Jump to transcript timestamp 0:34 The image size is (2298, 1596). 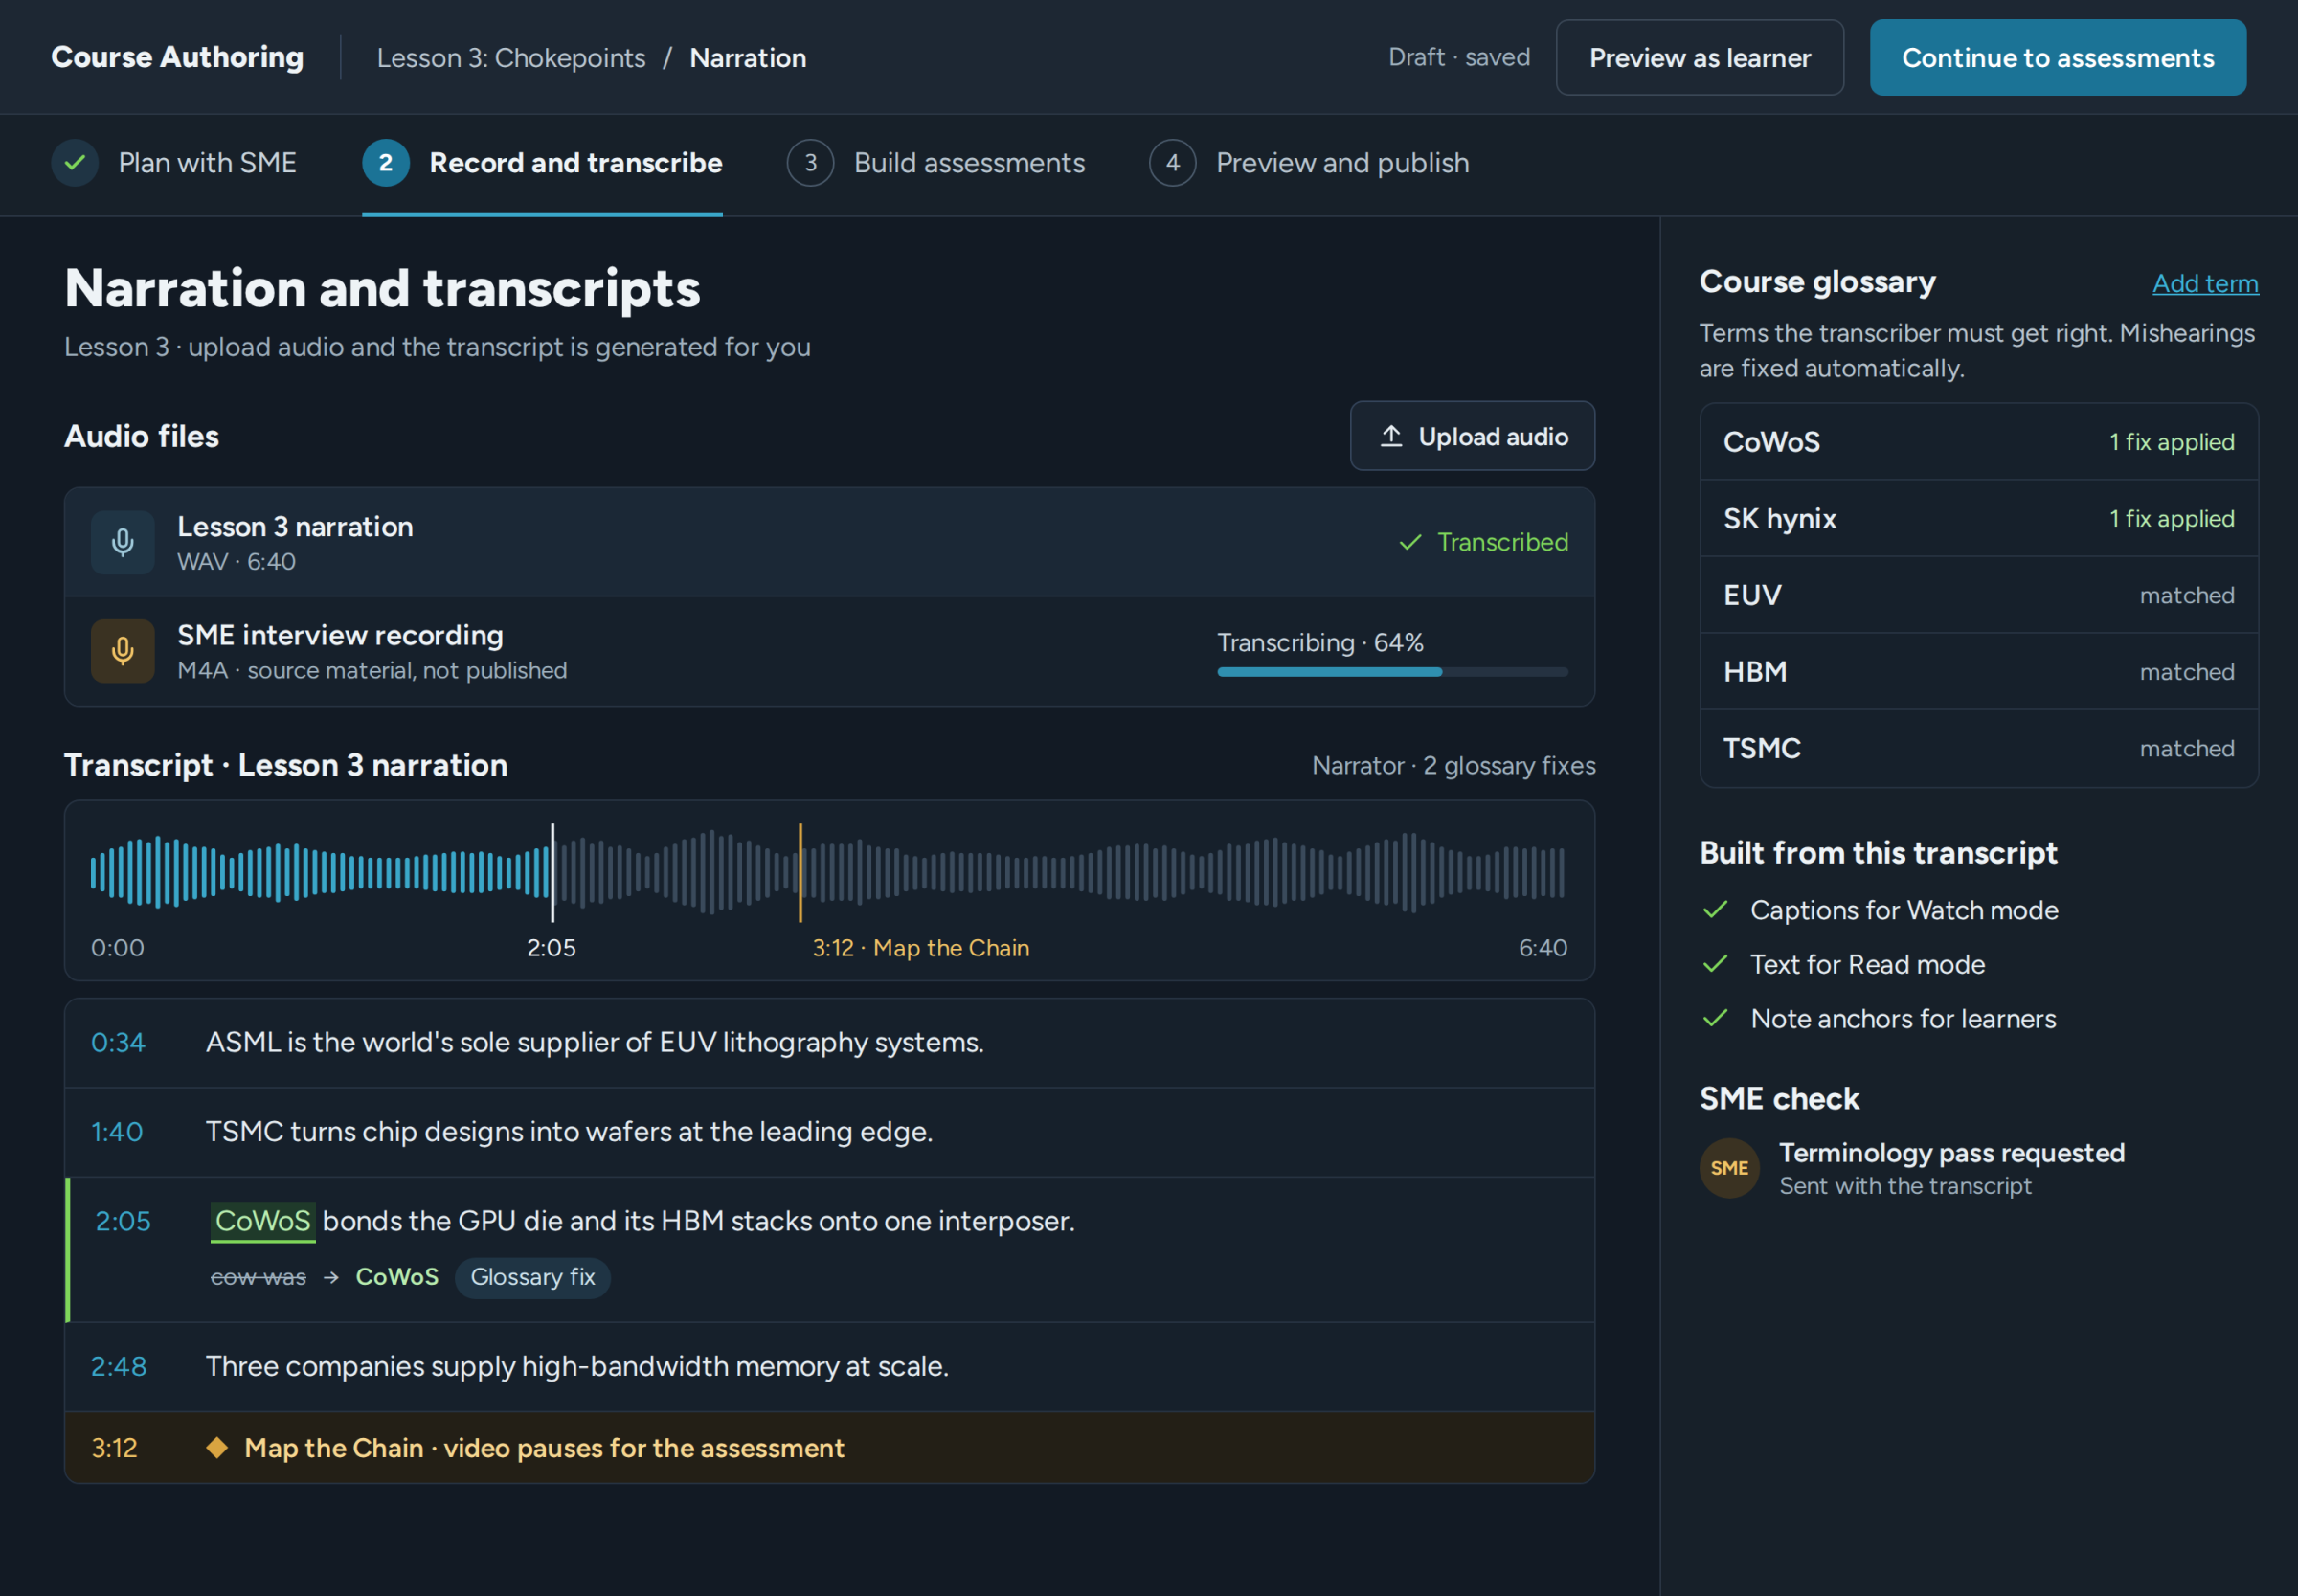pos(118,1043)
